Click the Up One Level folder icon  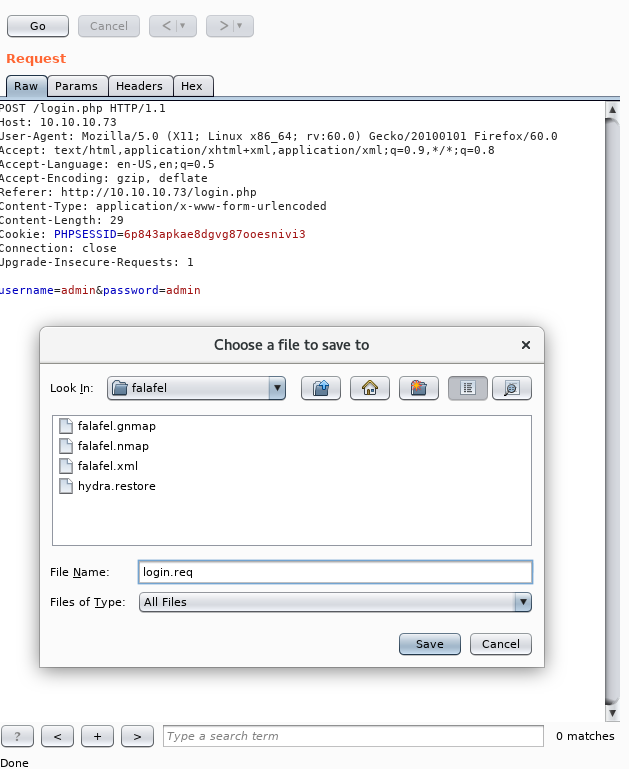321,388
